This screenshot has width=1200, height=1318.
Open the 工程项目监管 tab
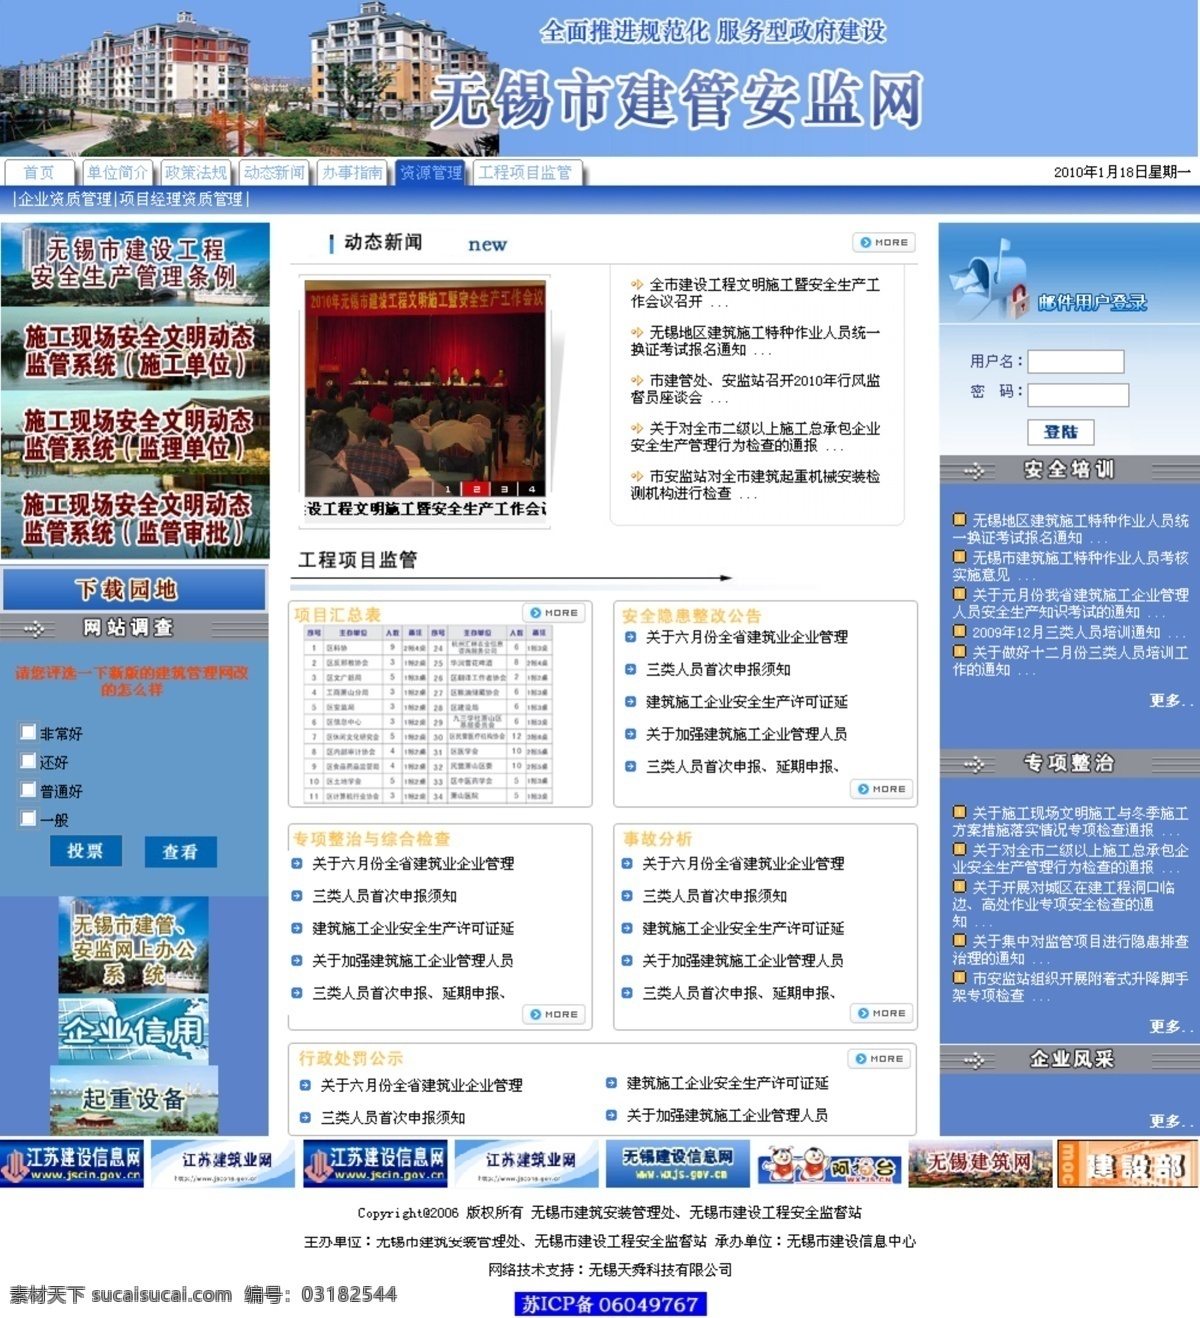coord(527,173)
